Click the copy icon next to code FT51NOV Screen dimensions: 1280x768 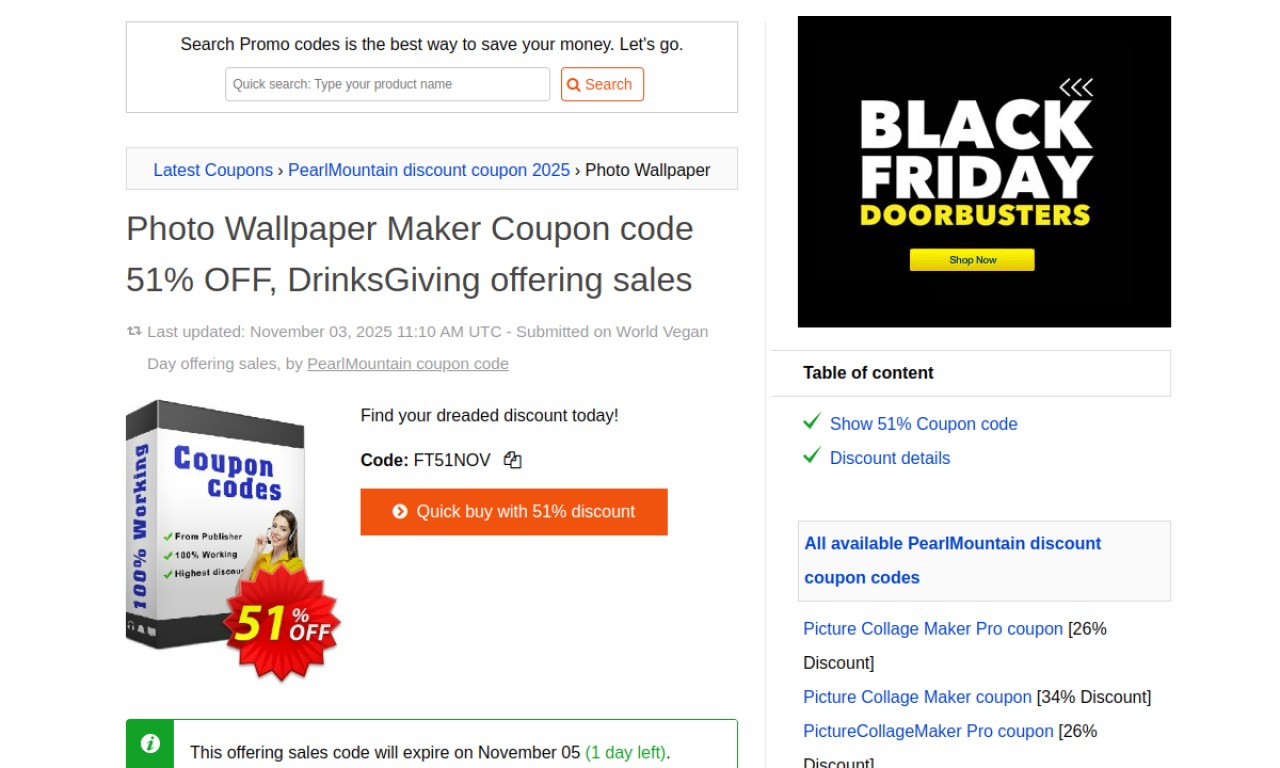pos(513,460)
